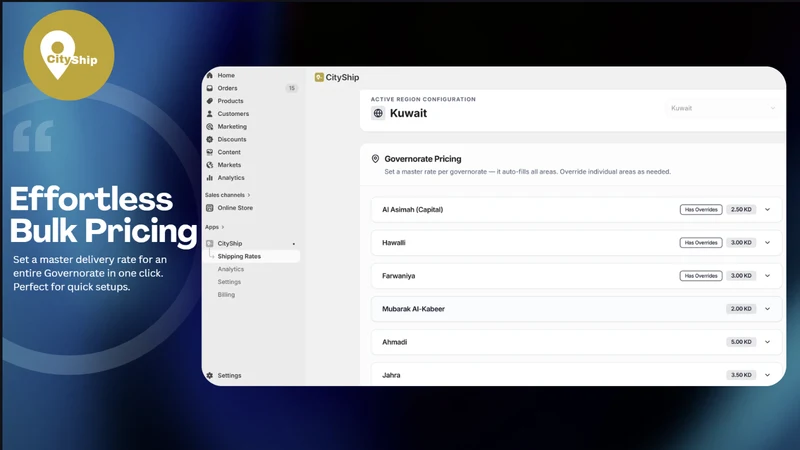Click the 3.50 KD rate for Jahra
The height and width of the screenshot is (450, 800).
coord(741,375)
